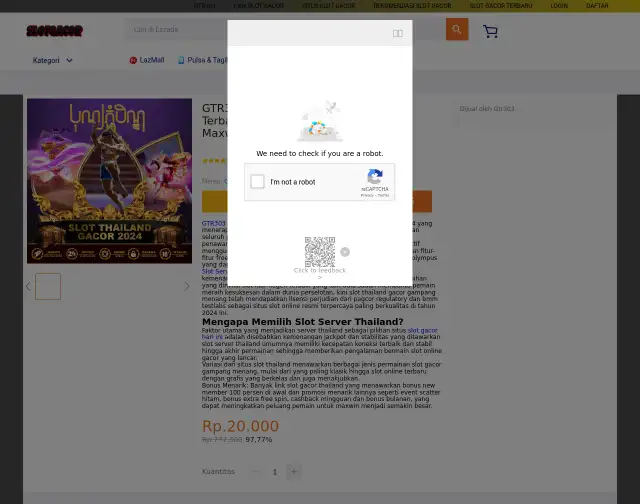Click "Dijual oleh Gtr303" seller text
This screenshot has height=504, width=640.
pos(487,109)
